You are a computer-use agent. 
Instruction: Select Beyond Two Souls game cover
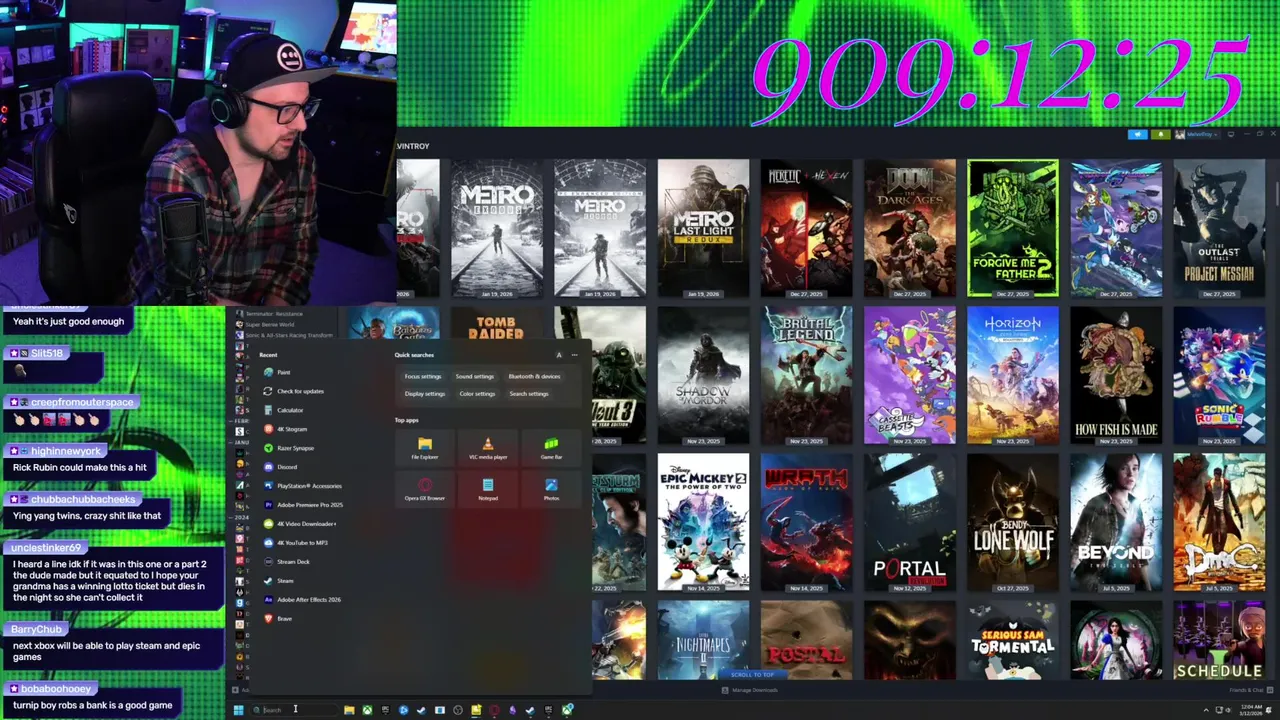(1116, 522)
